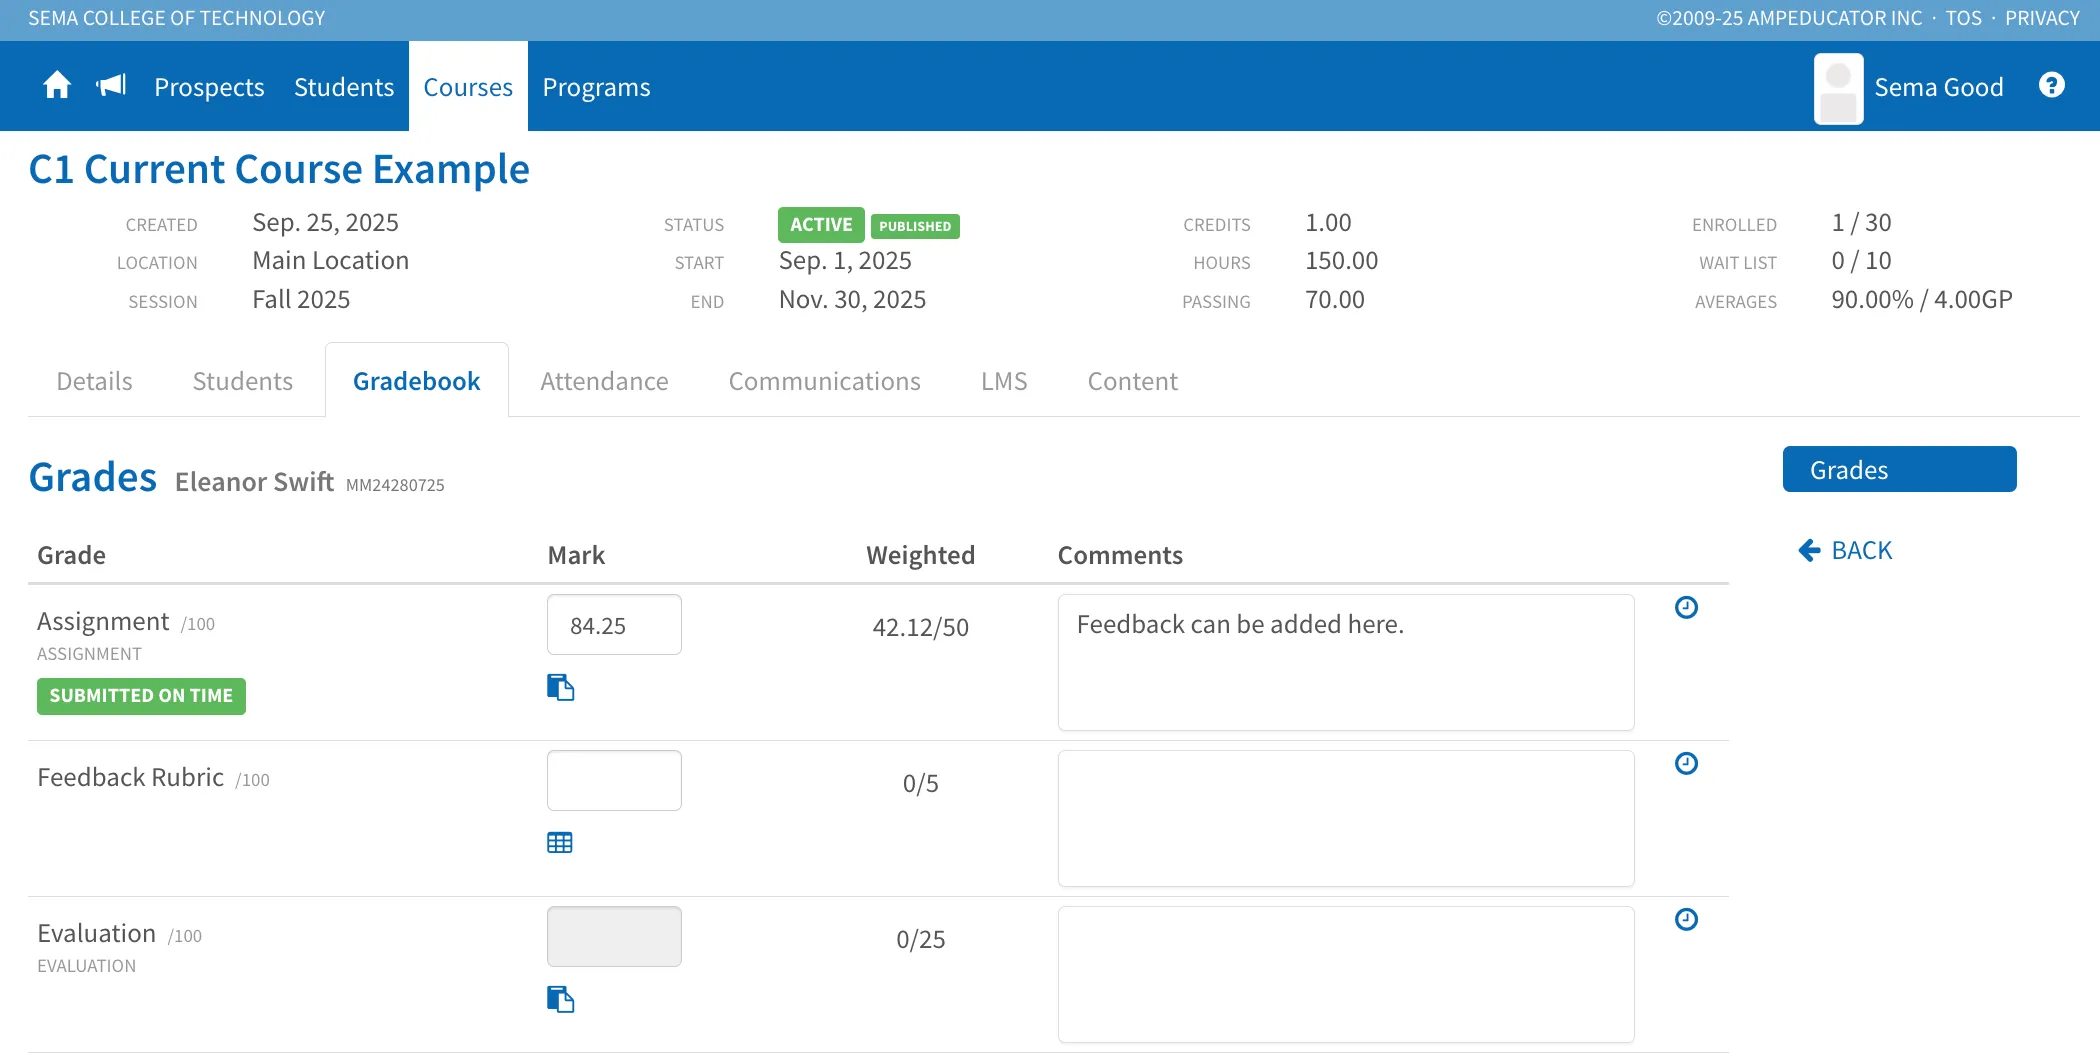
Task: Click the C1 Current Course Example title
Action: click(x=279, y=169)
